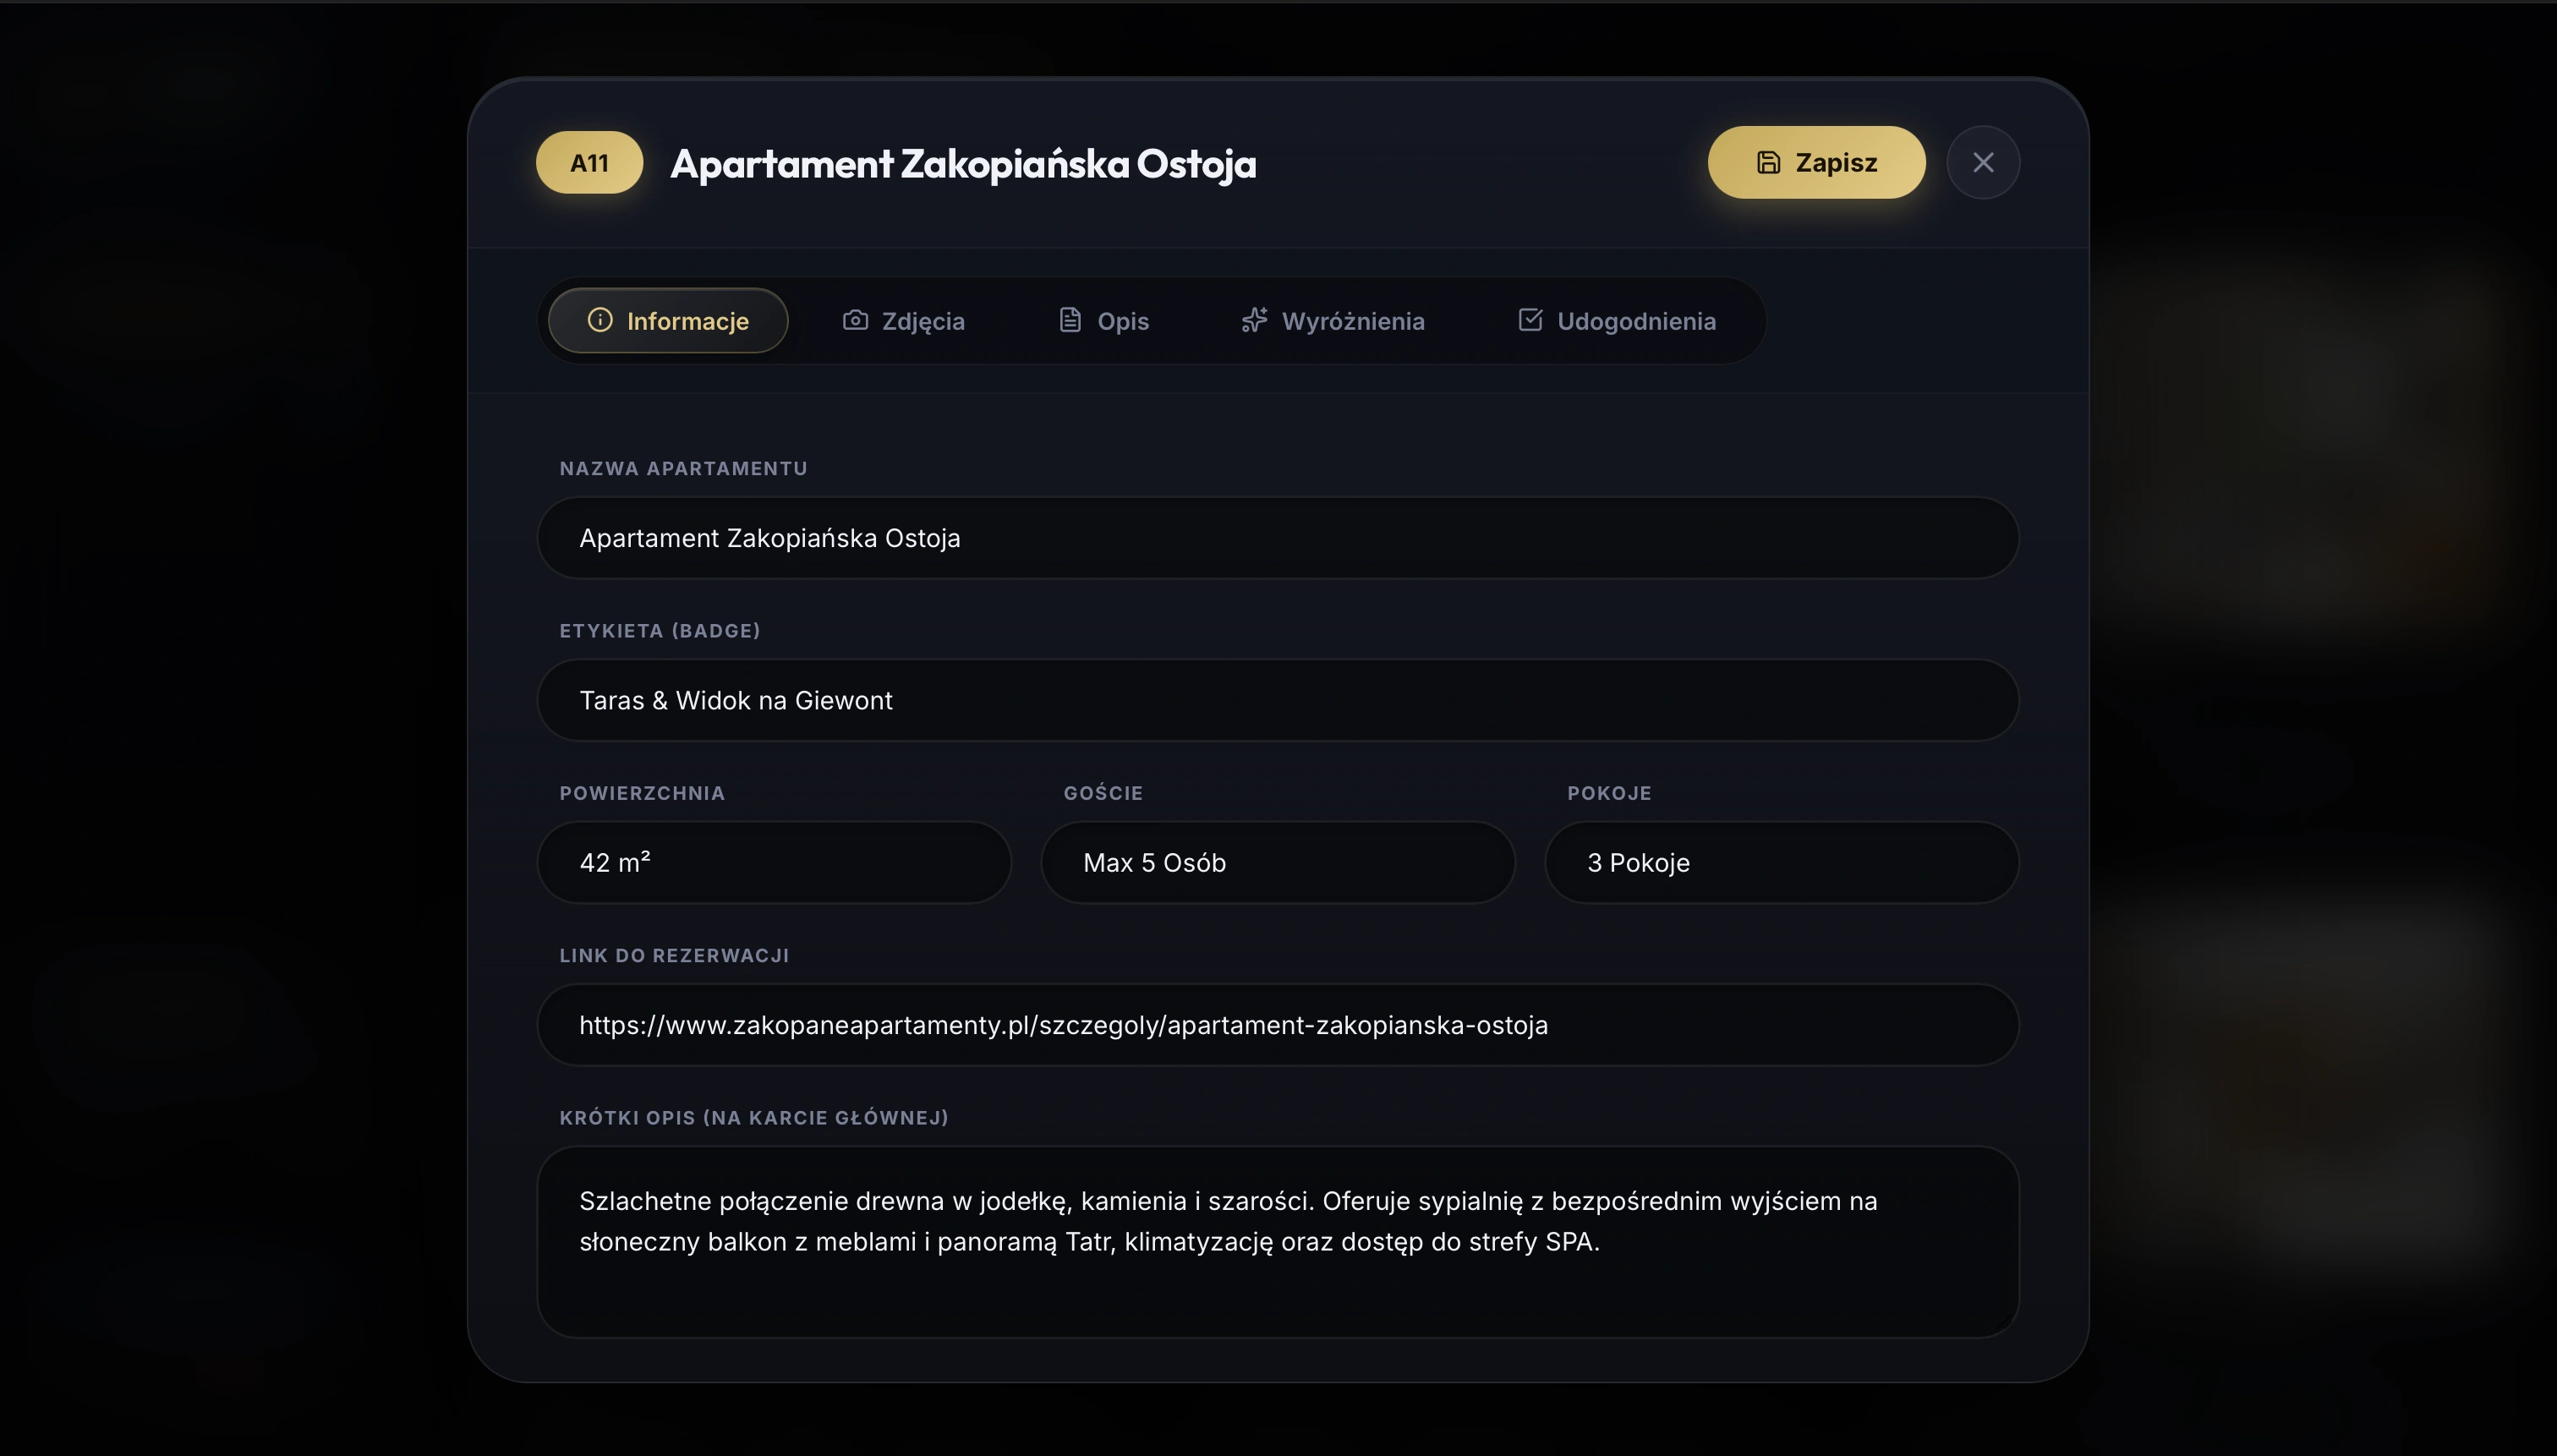Click the Goście field showing Max 5 Osób

click(1278, 863)
